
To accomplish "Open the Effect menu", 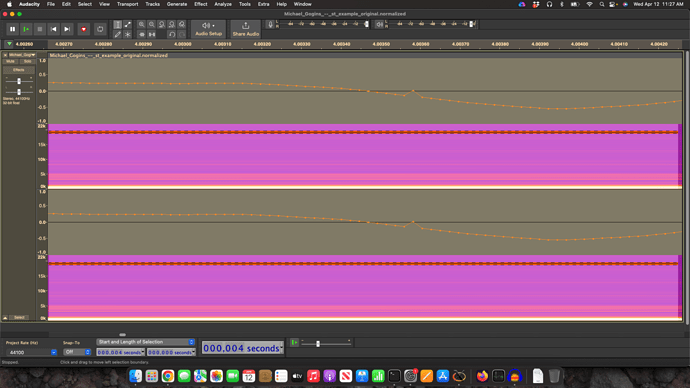I will tap(201, 4).
